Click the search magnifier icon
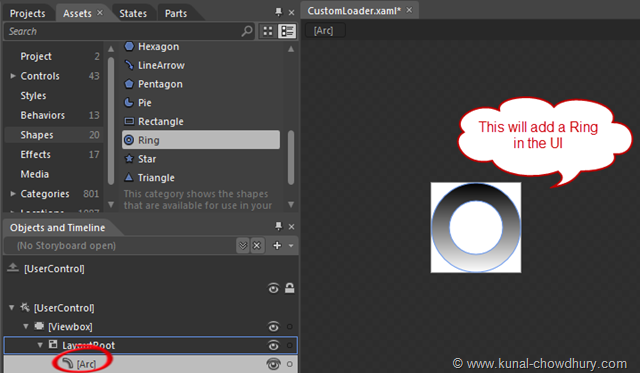The width and height of the screenshot is (640, 373). (x=247, y=31)
